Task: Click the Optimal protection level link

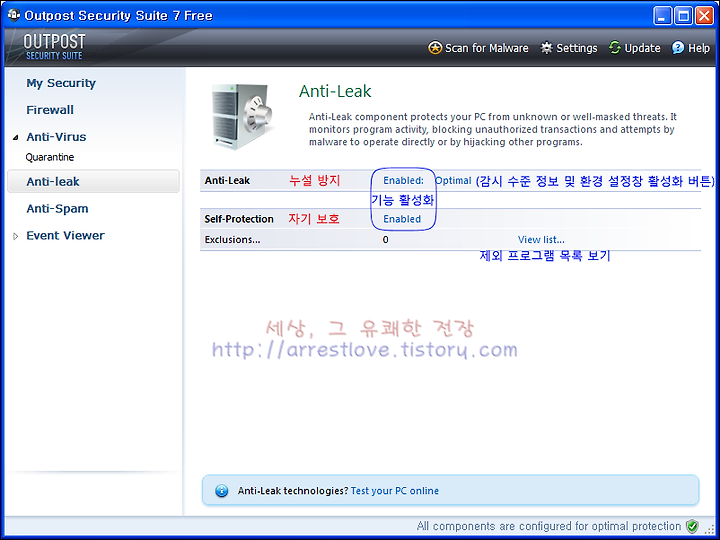Action: pos(453,180)
